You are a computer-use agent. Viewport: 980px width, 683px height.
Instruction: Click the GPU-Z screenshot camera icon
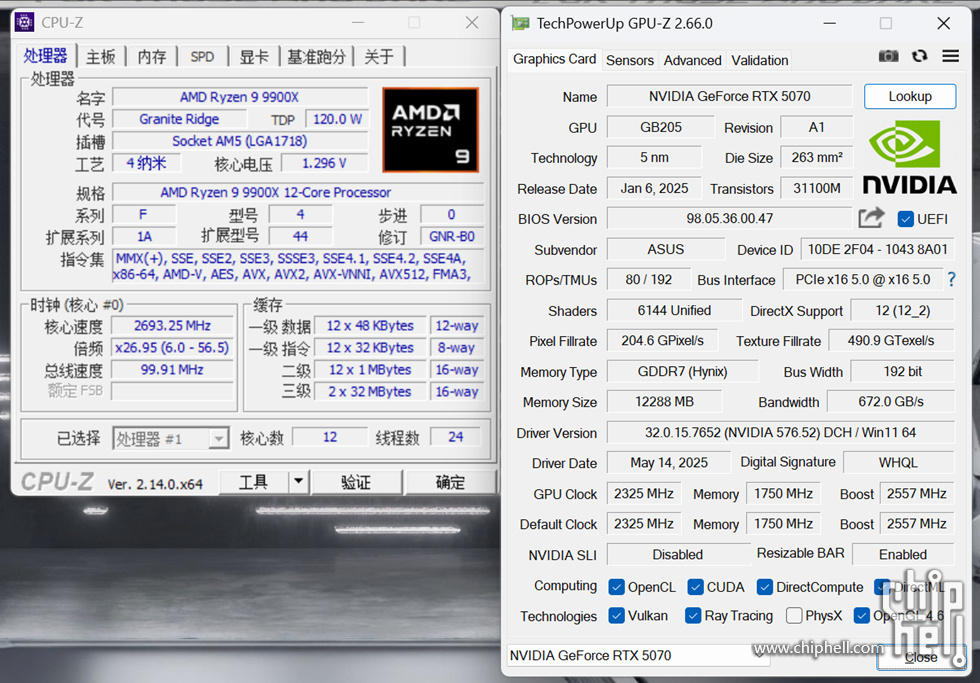[888, 56]
